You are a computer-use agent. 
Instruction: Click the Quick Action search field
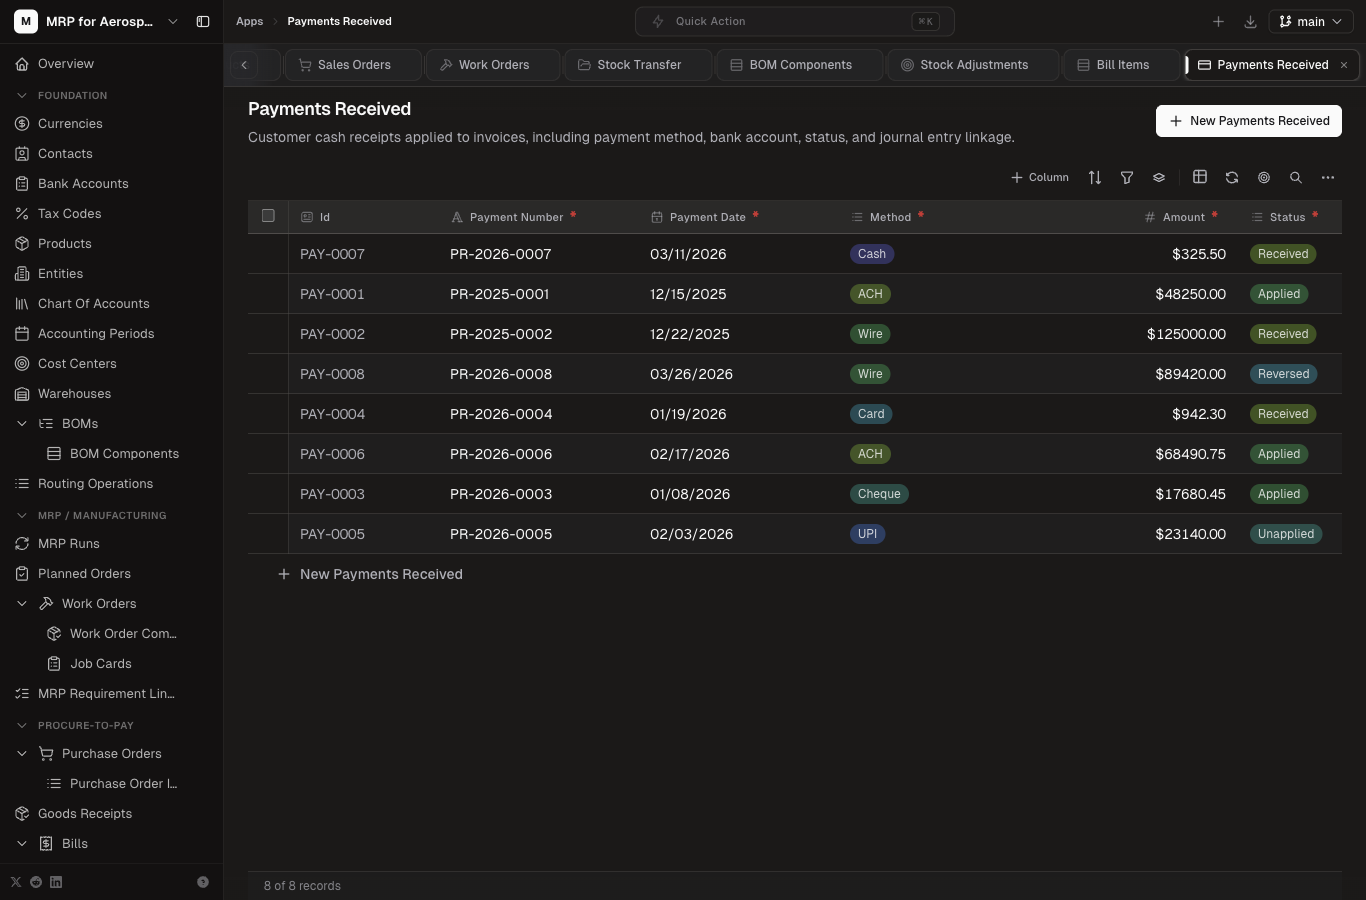(x=795, y=21)
